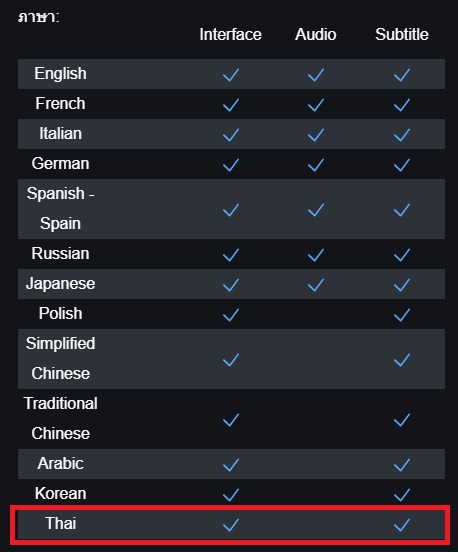Screen dimensions: 458x552
Task: Select the Audio column header
Action: click(x=316, y=34)
